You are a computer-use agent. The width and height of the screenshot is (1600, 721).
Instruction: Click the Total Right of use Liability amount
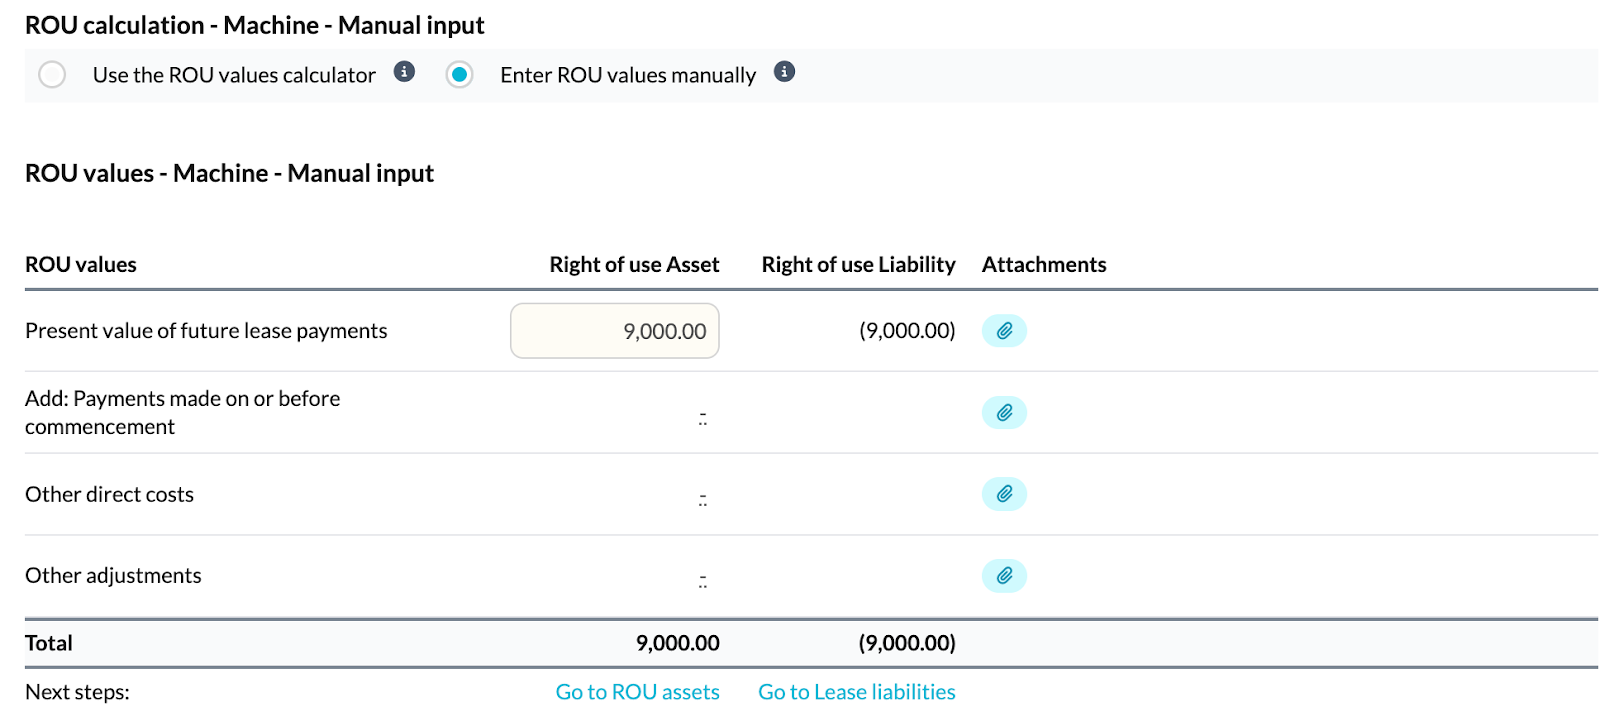click(x=907, y=643)
